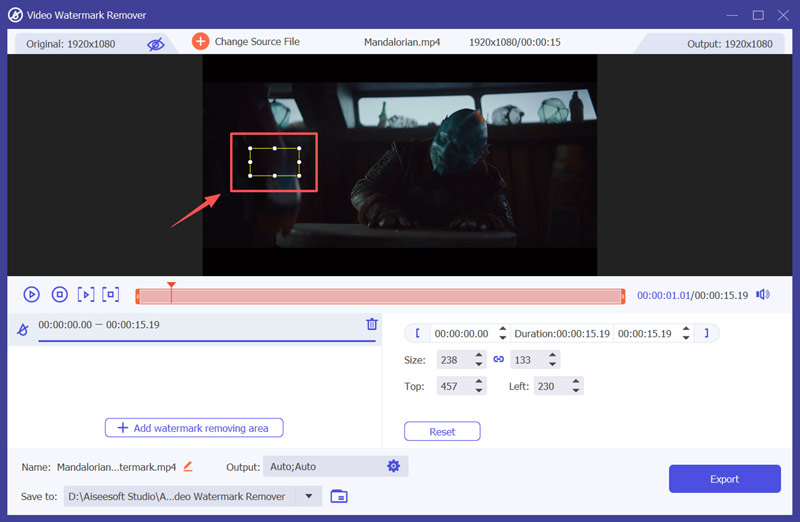Image resolution: width=800 pixels, height=522 pixels.
Task: Click the Size height field showing 133
Action: point(528,360)
